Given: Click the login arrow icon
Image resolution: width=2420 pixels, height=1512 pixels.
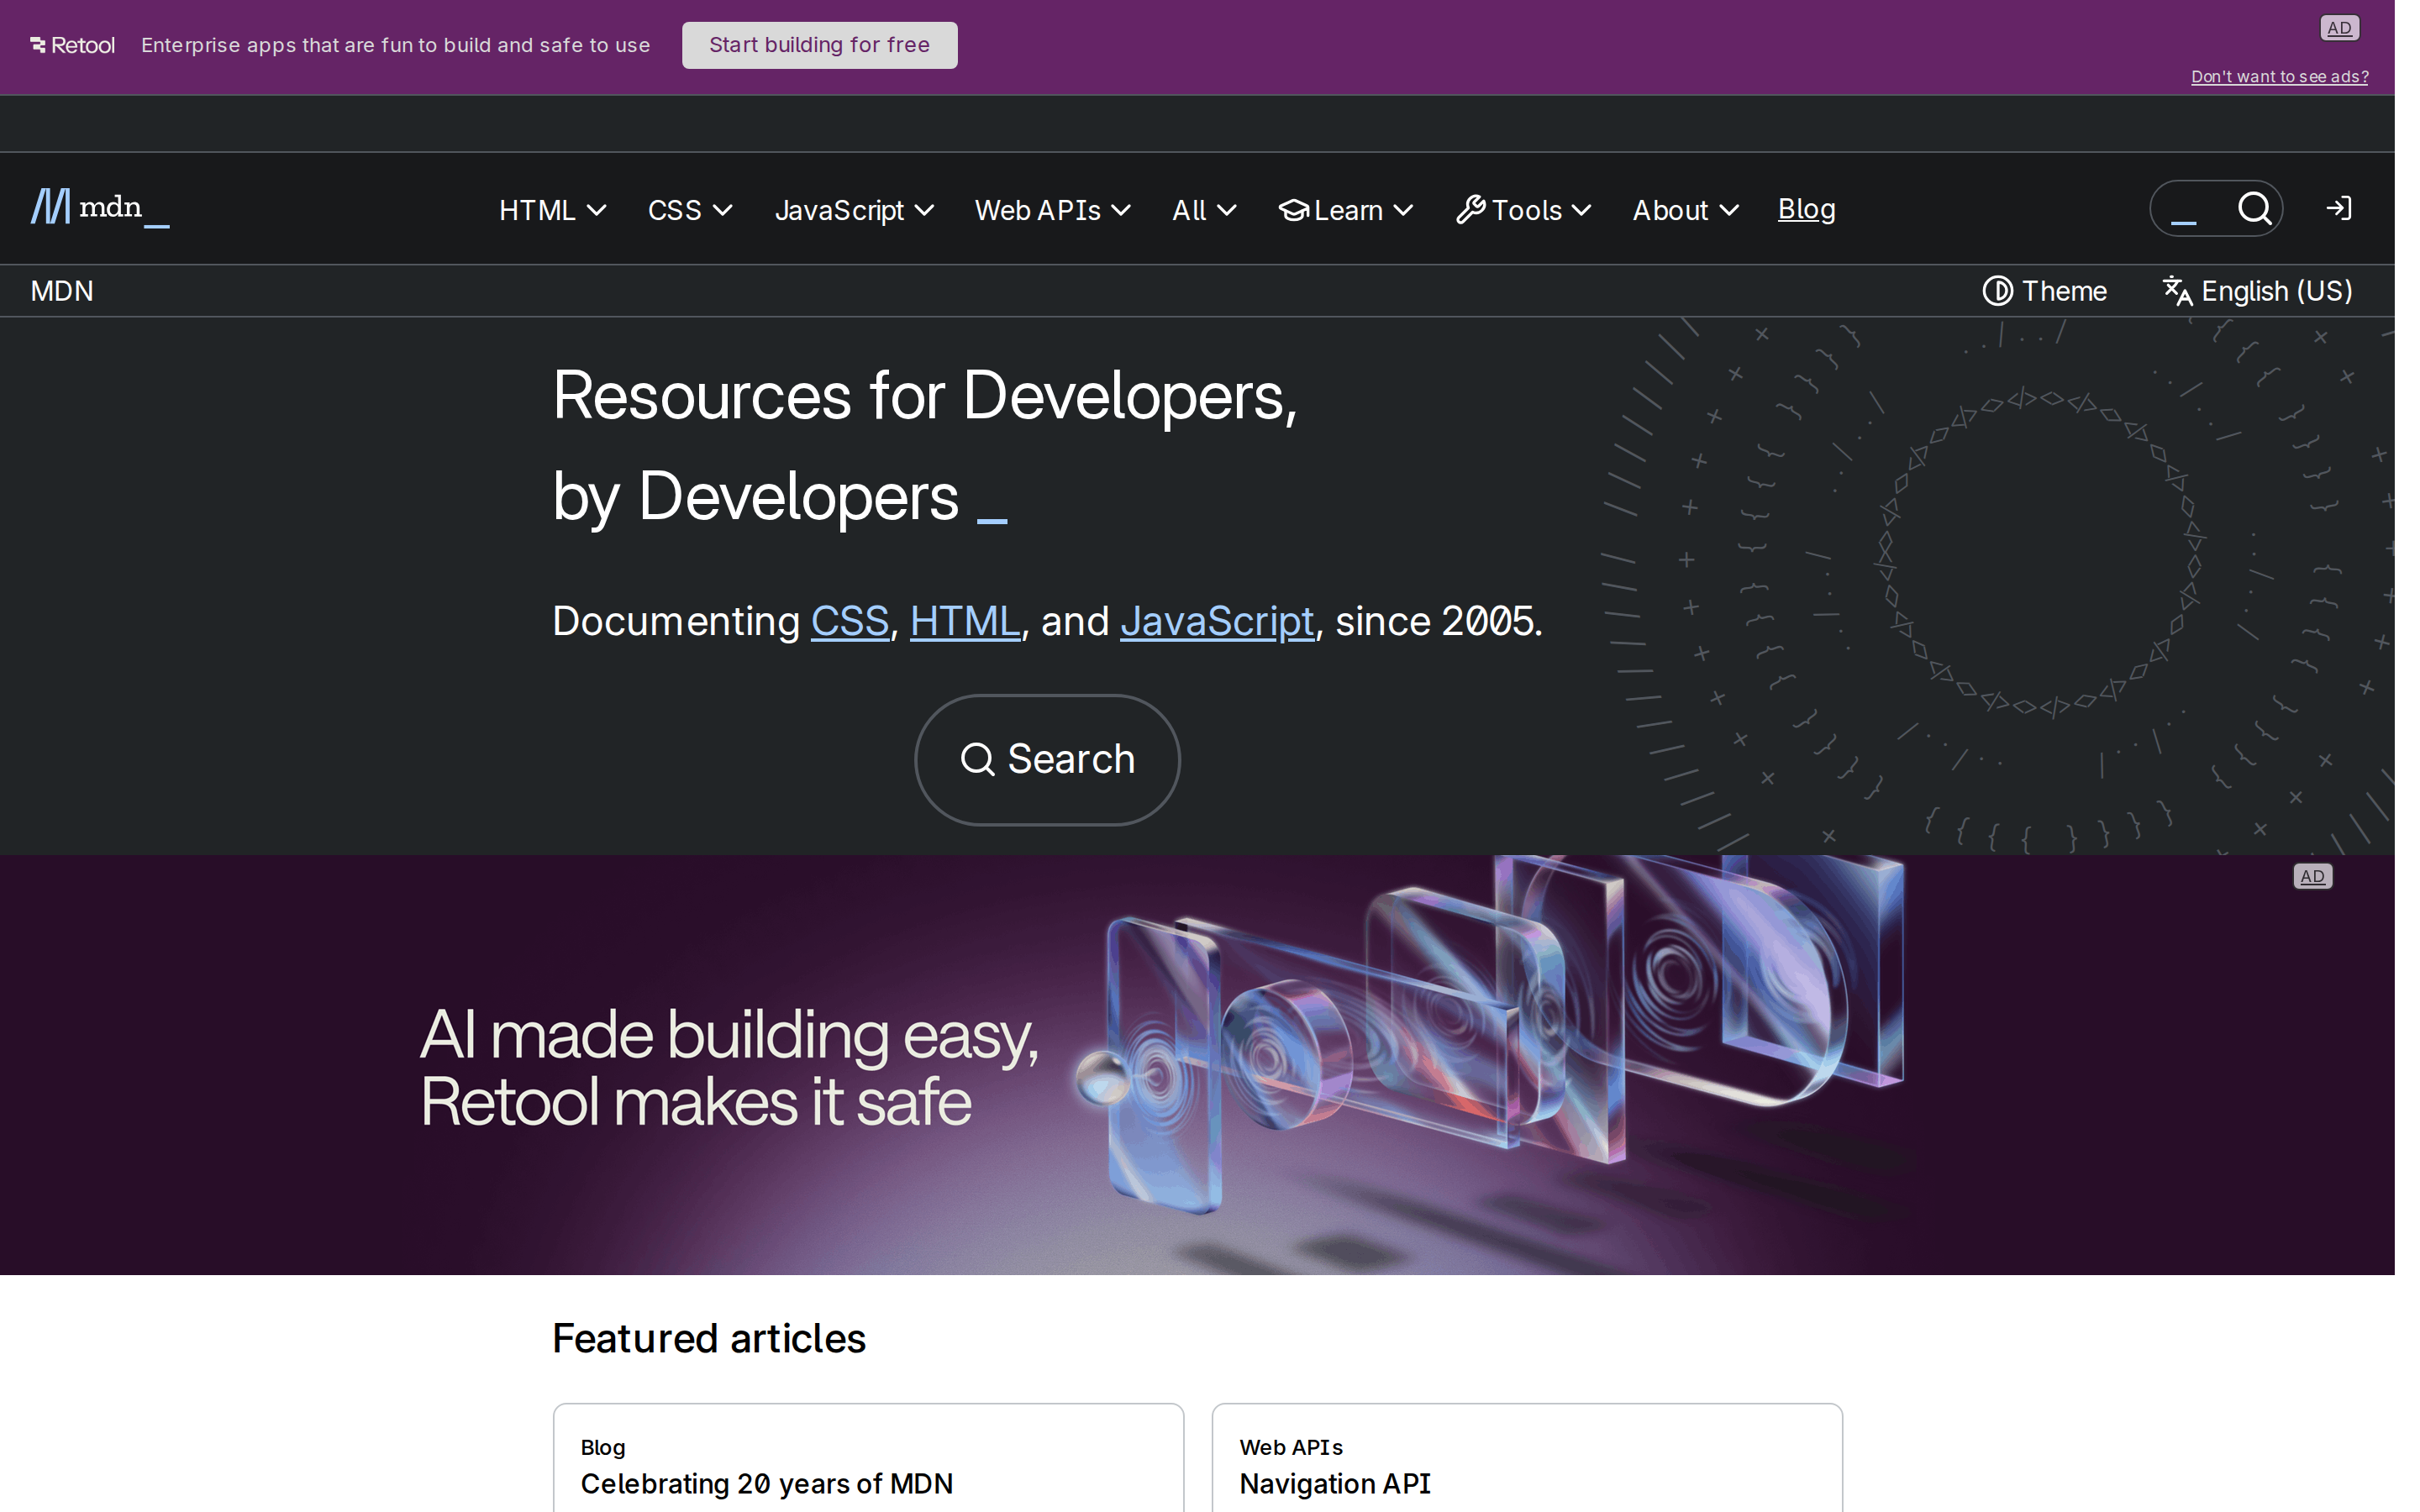Looking at the screenshot, I should (2338, 208).
